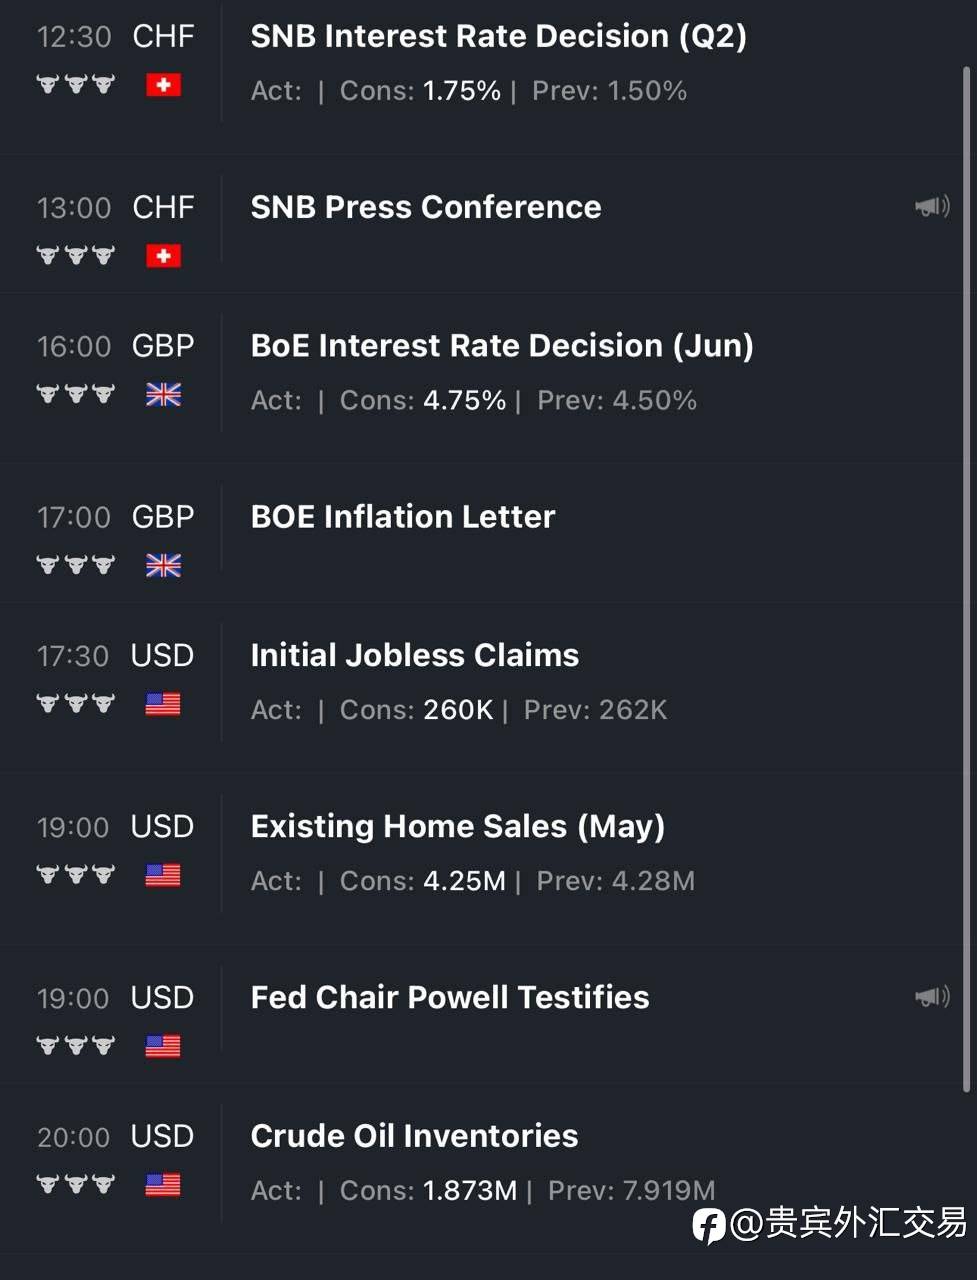
Task: Click the megaphone icon beside SNB Press Conference
Action: pyautogui.click(x=932, y=207)
